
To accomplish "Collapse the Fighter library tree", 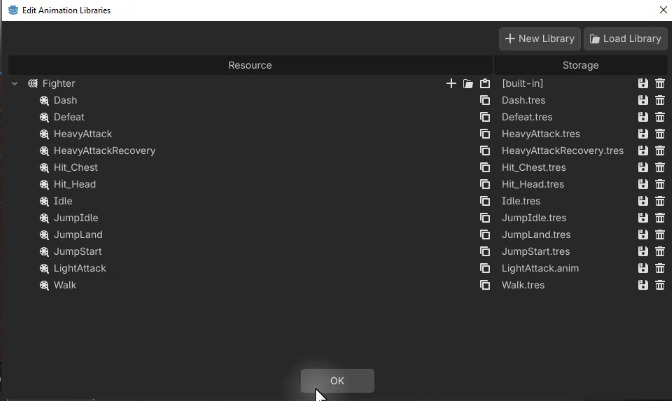I will pos(15,84).
